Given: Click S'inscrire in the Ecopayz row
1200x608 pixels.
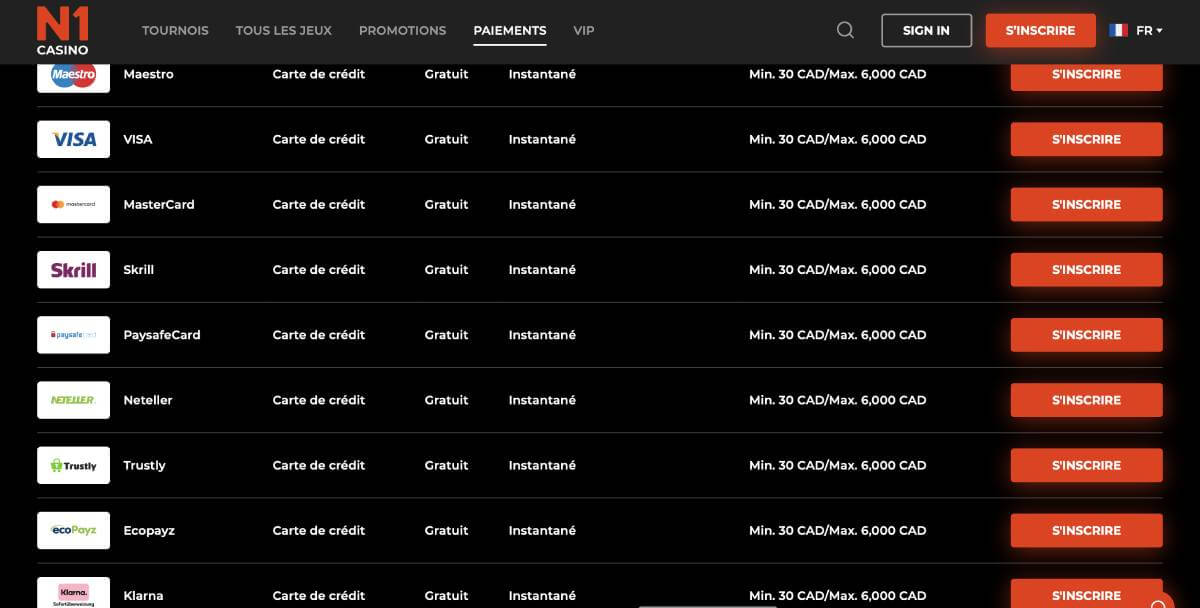Looking at the screenshot, I should coord(1086,530).
